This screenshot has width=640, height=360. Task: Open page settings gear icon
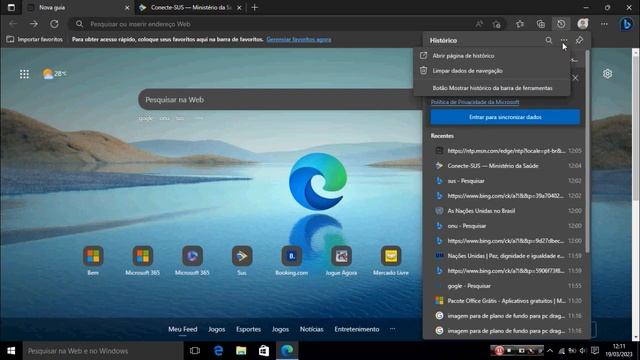pyautogui.click(x=607, y=74)
